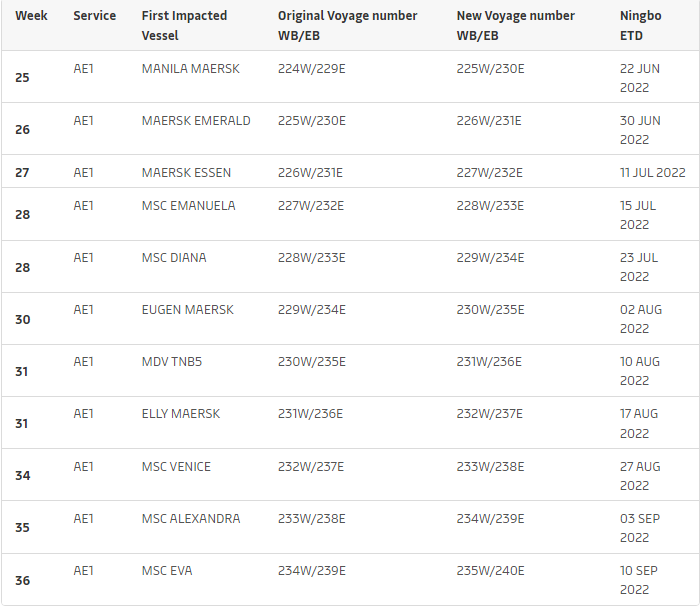Select the ELLY MAERSK vessel cell
700x611 pixels.
(x=181, y=414)
